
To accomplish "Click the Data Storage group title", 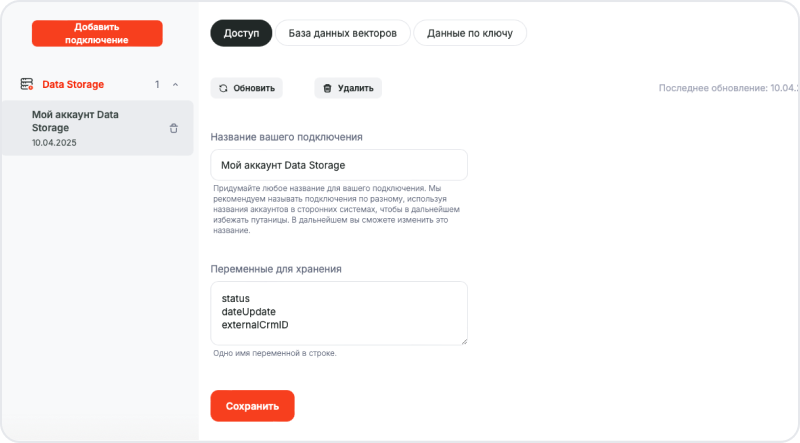I will (73, 85).
